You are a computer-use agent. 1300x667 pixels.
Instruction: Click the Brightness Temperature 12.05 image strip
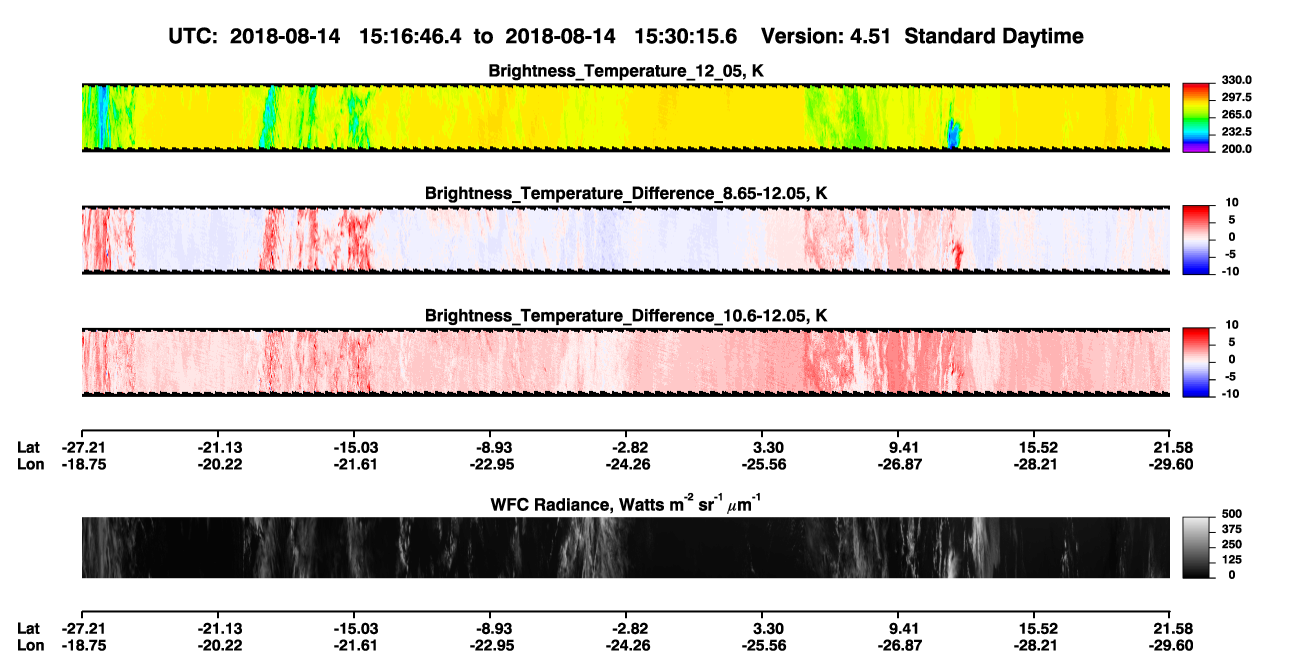[x=626, y=117]
